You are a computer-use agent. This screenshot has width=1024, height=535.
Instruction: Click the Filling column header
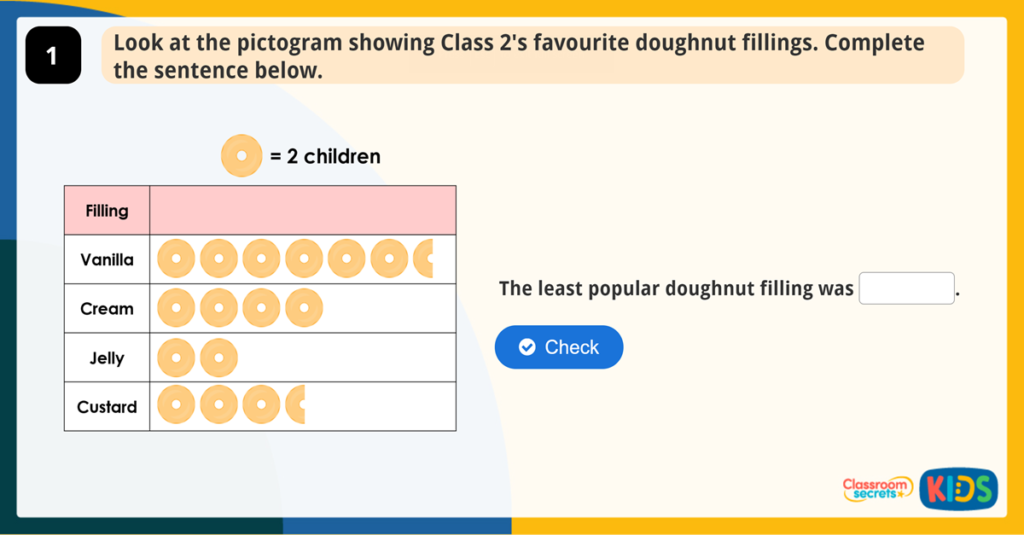pyautogui.click(x=107, y=211)
